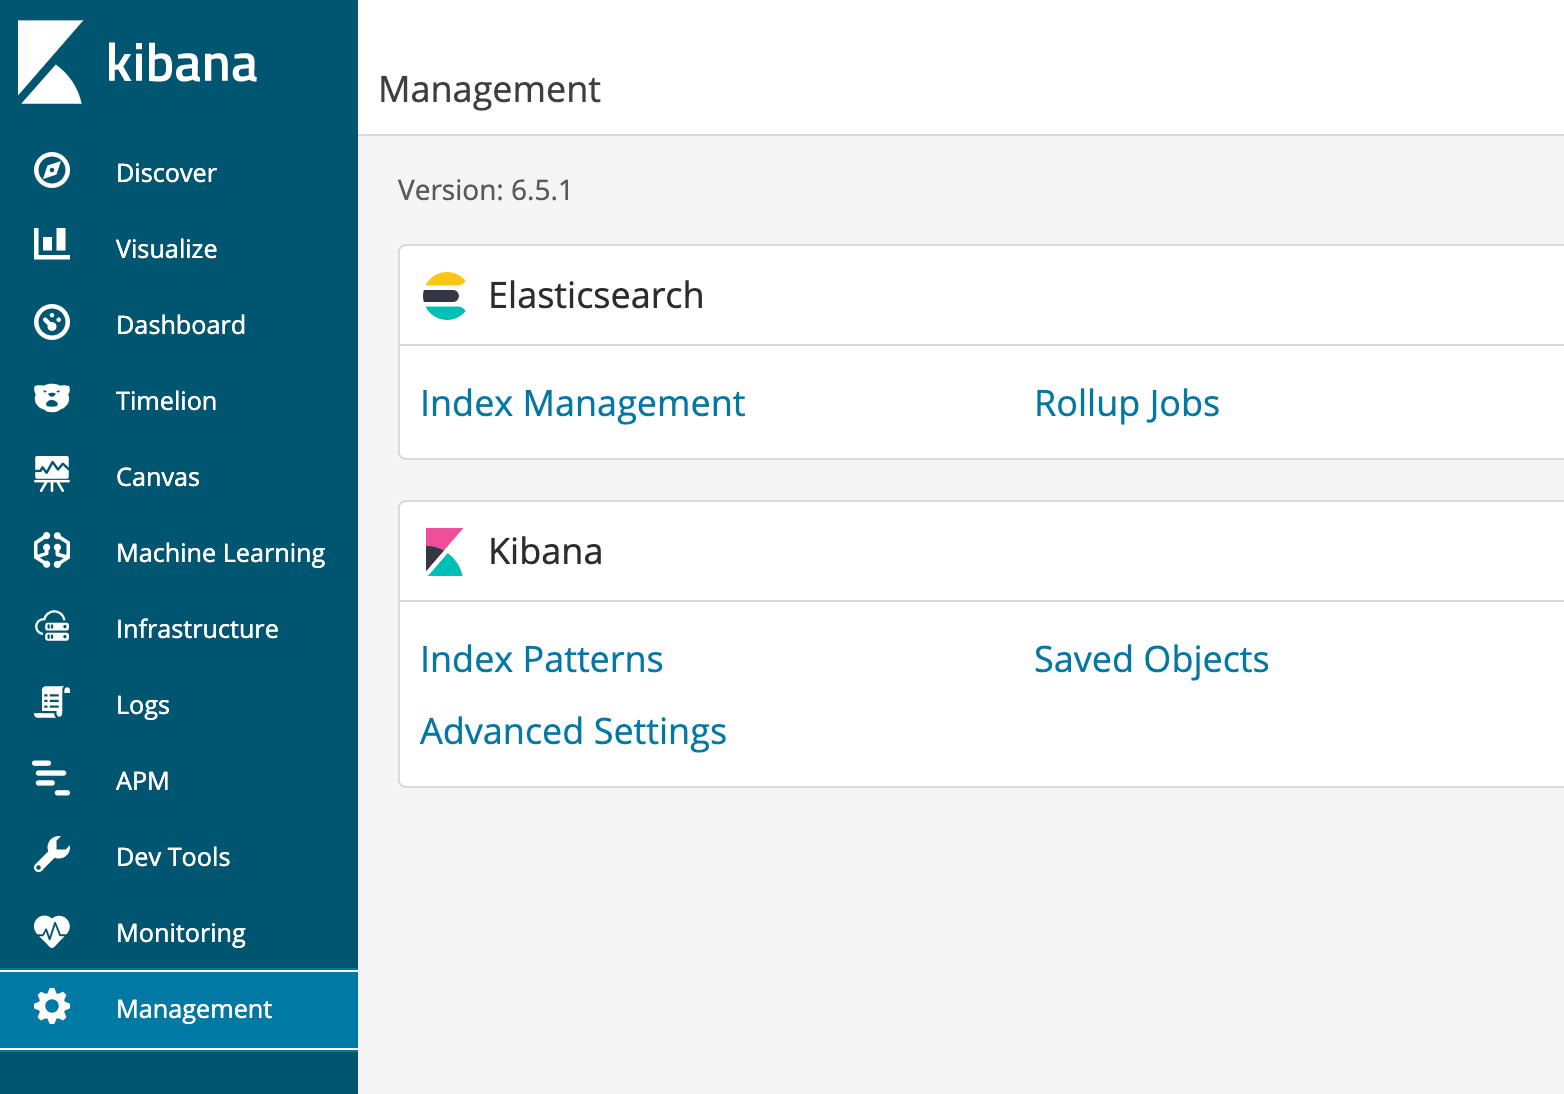
Task: Click the Management gear icon
Action: coord(52,1006)
